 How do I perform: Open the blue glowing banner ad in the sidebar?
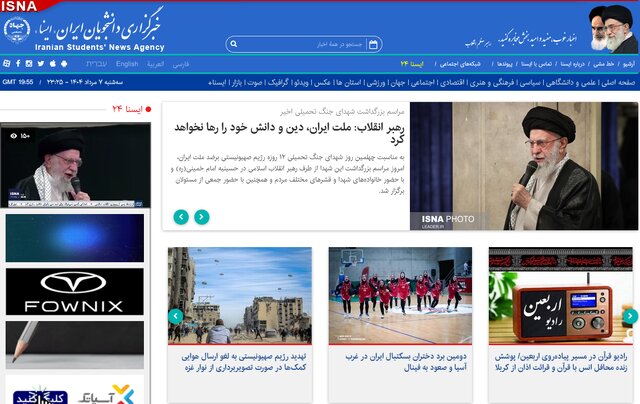pos(75,238)
